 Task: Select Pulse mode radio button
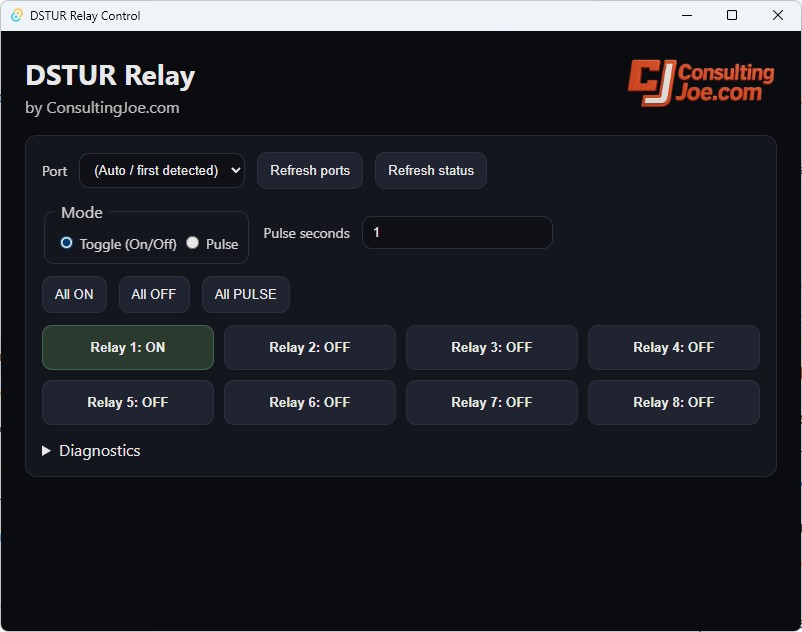coord(193,243)
